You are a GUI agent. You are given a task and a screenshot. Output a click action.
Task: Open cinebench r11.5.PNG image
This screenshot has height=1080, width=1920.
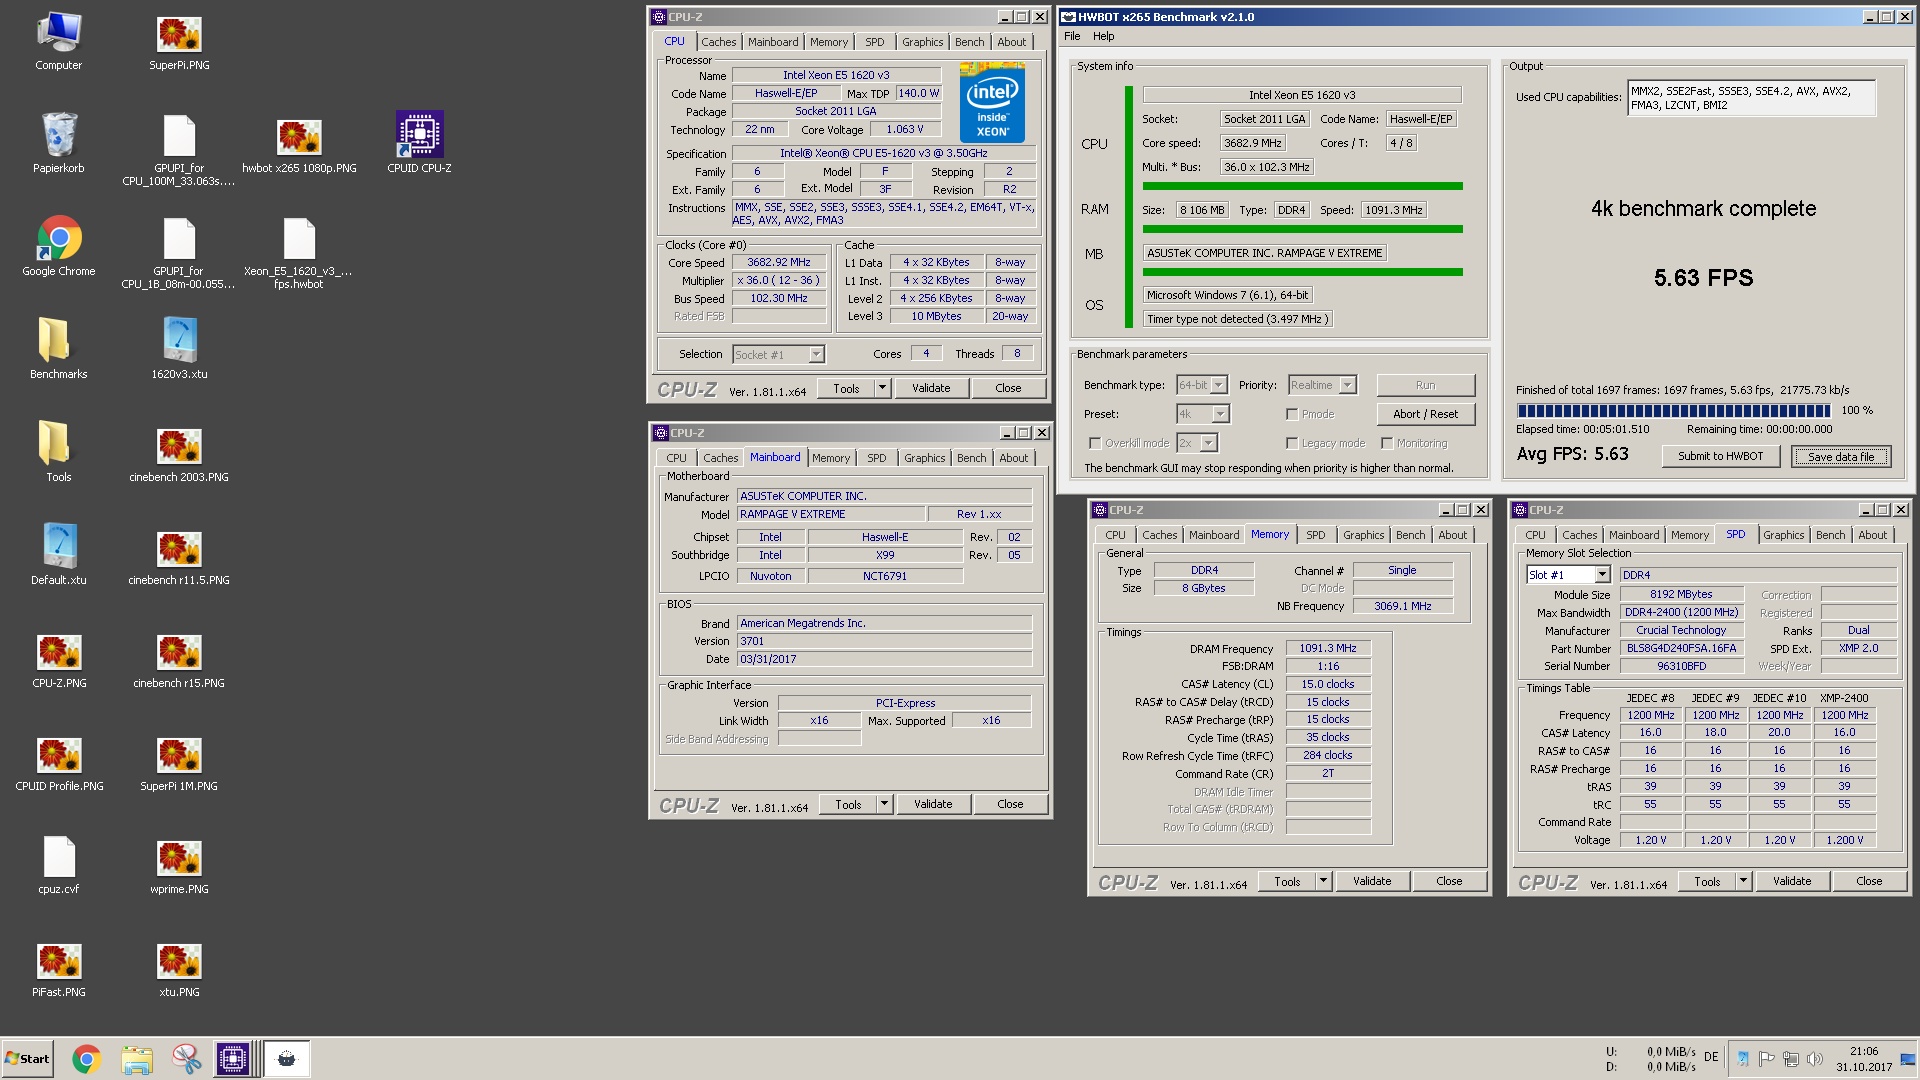179,556
